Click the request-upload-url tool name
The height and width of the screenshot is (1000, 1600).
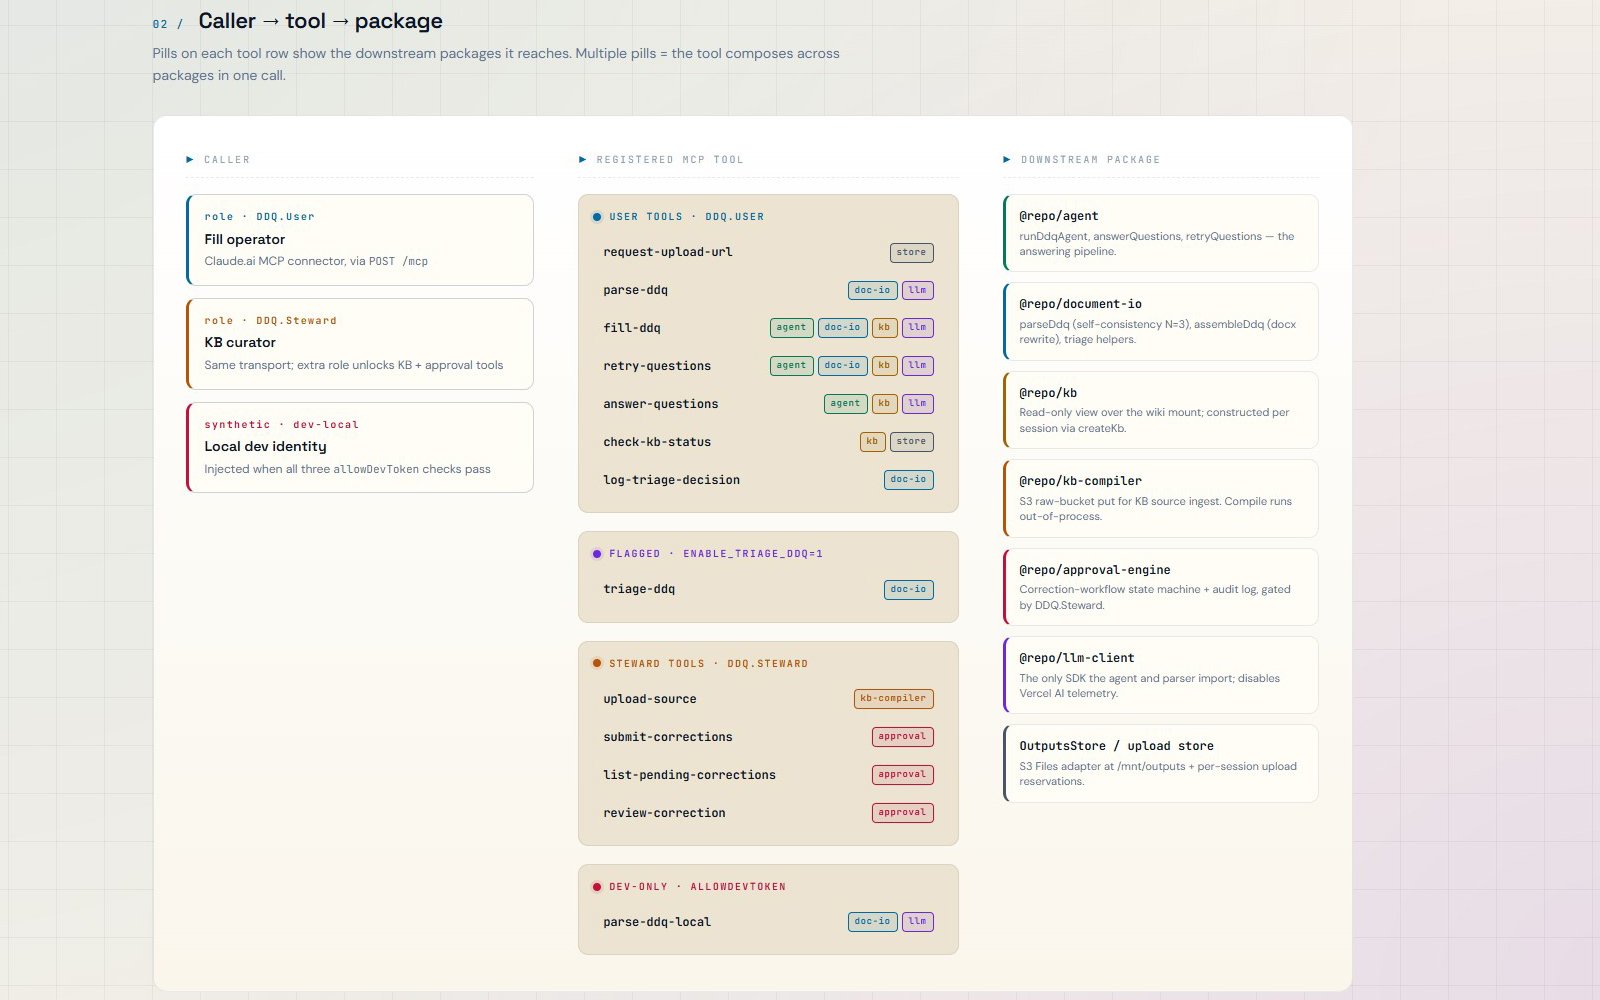tap(668, 252)
